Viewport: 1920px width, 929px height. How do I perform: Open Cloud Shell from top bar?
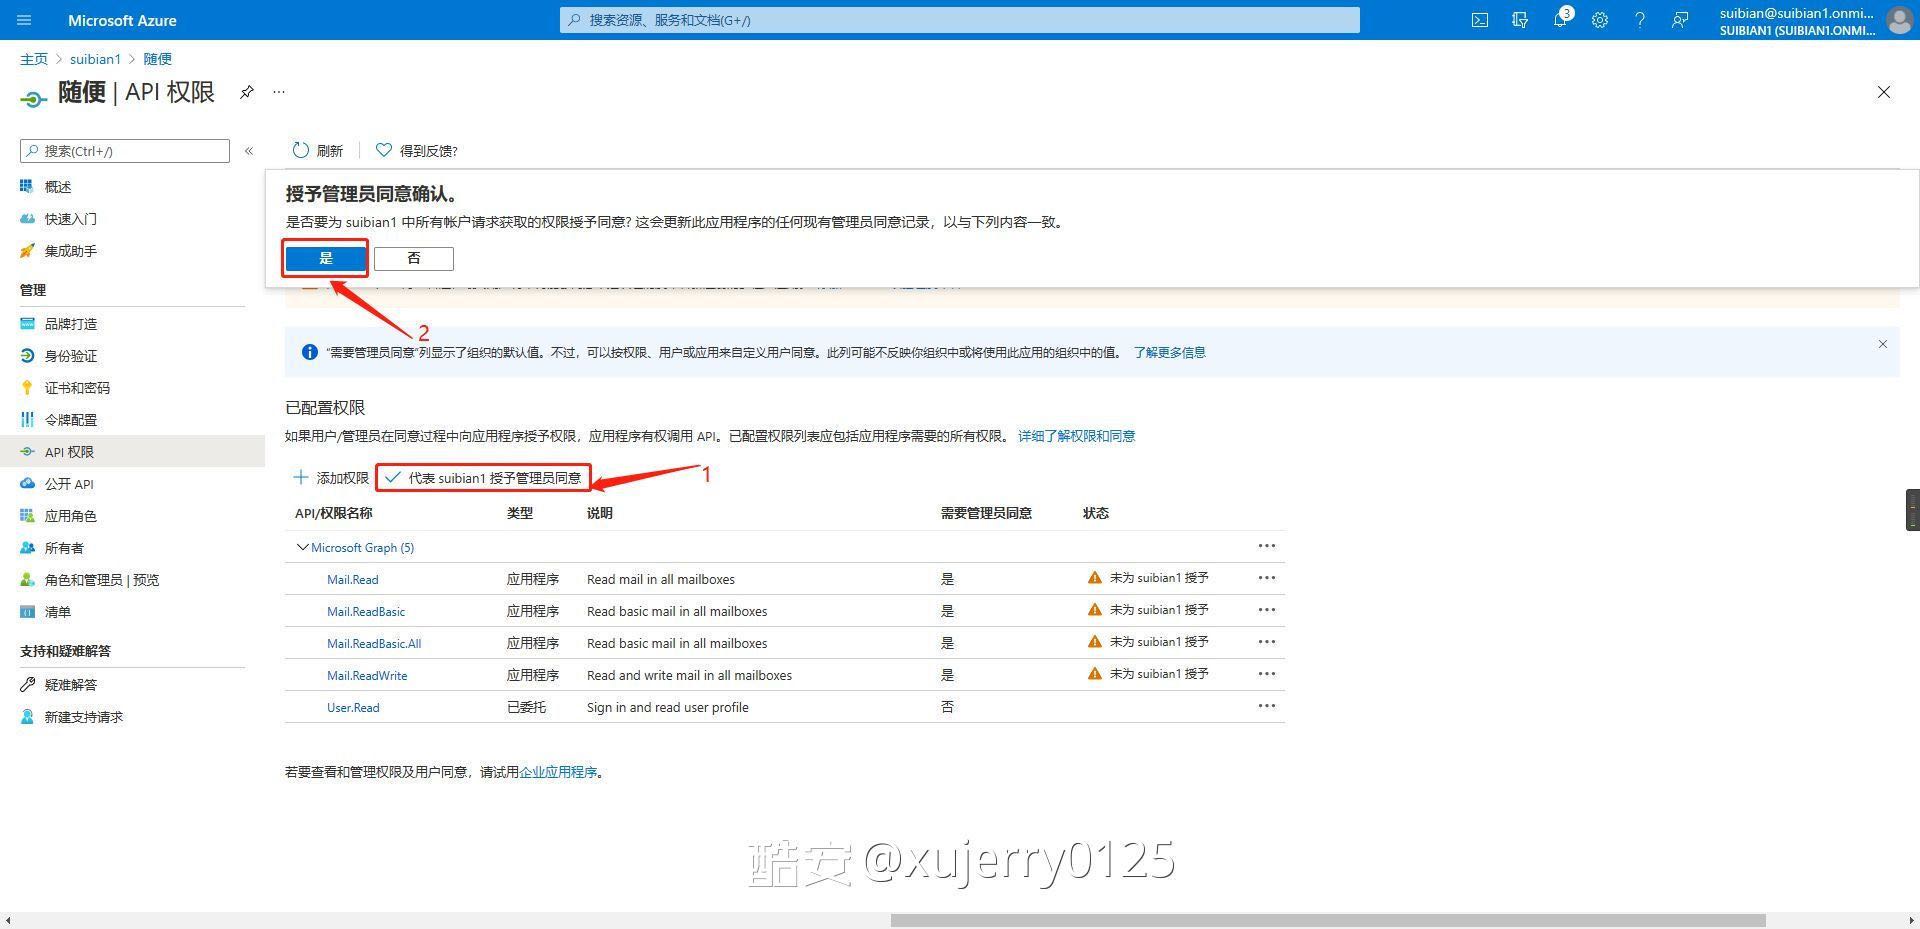coord(1480,20)
